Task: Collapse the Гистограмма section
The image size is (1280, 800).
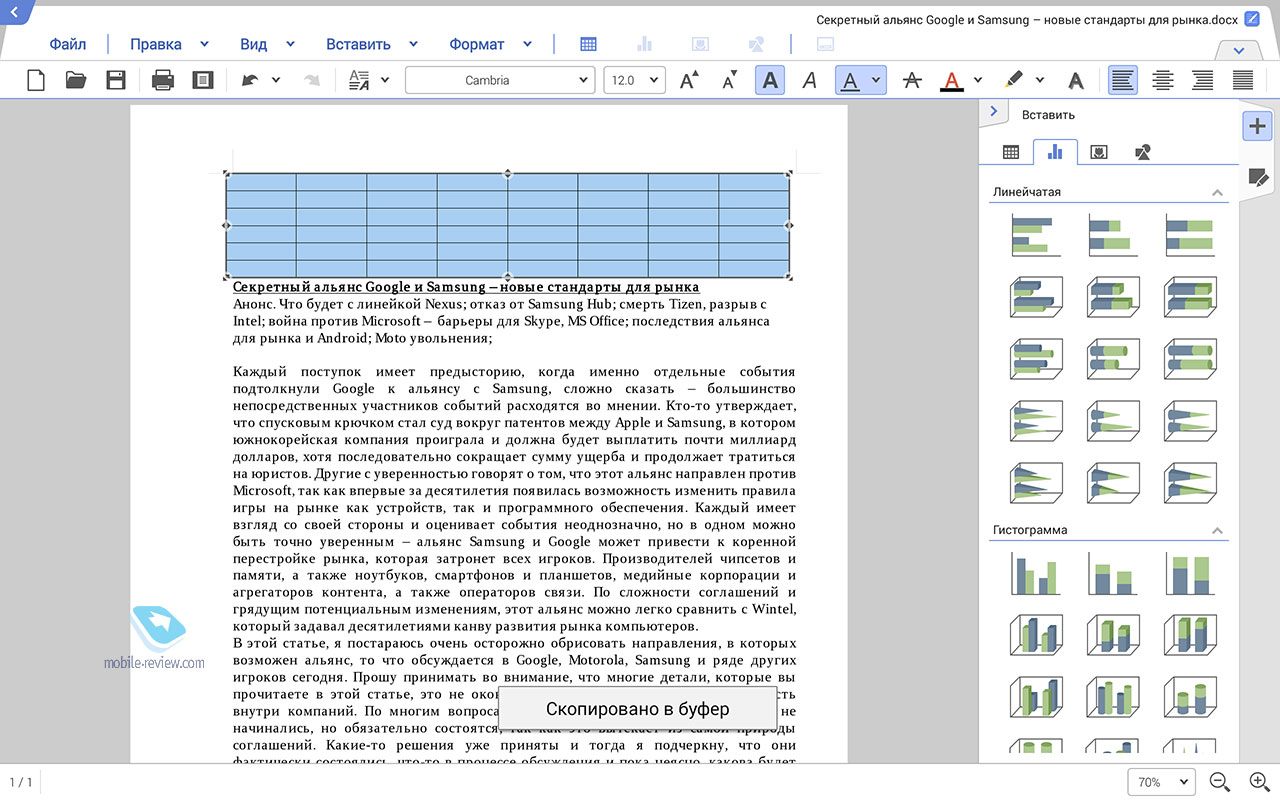Action: (1217, 530)
